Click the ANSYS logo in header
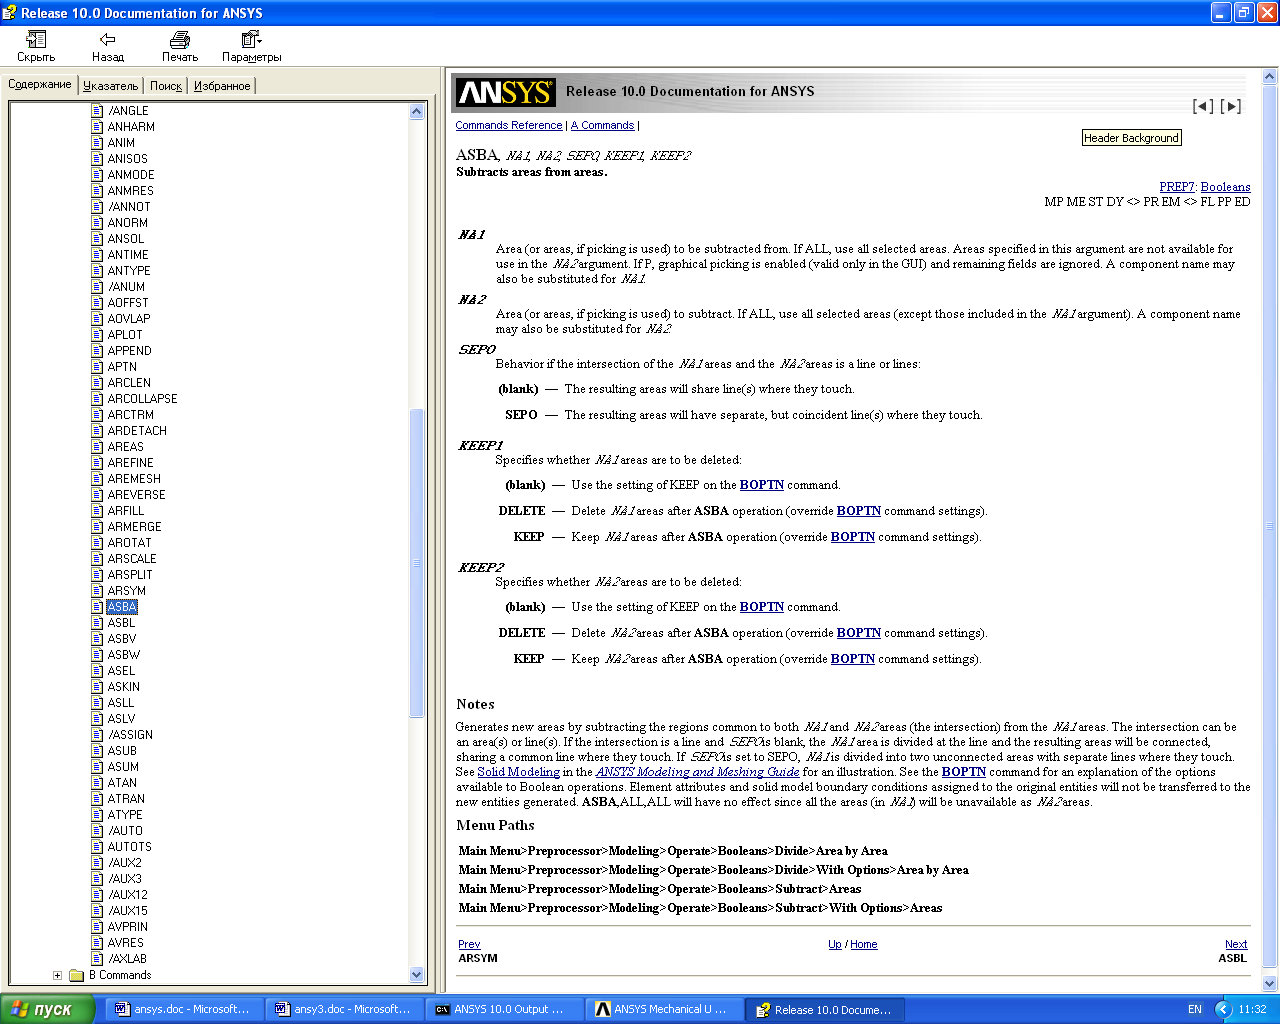This screenshot has width=1280, height=1024. coord(506,92)
